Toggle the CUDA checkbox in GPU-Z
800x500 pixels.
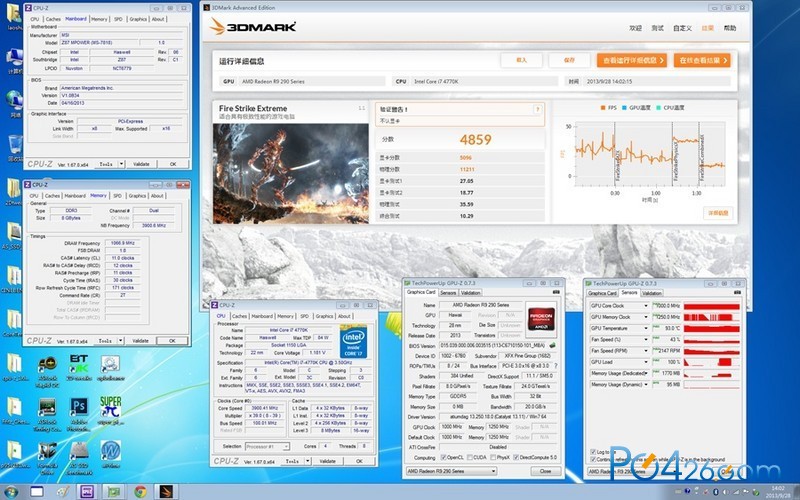pos(469,458)
